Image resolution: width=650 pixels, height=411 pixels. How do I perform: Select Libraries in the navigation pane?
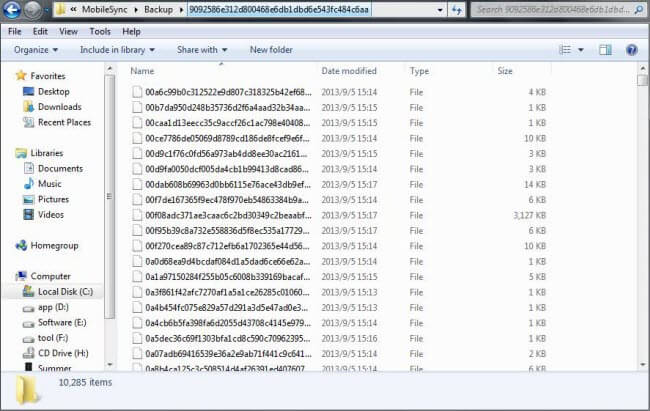pos(39,153)
